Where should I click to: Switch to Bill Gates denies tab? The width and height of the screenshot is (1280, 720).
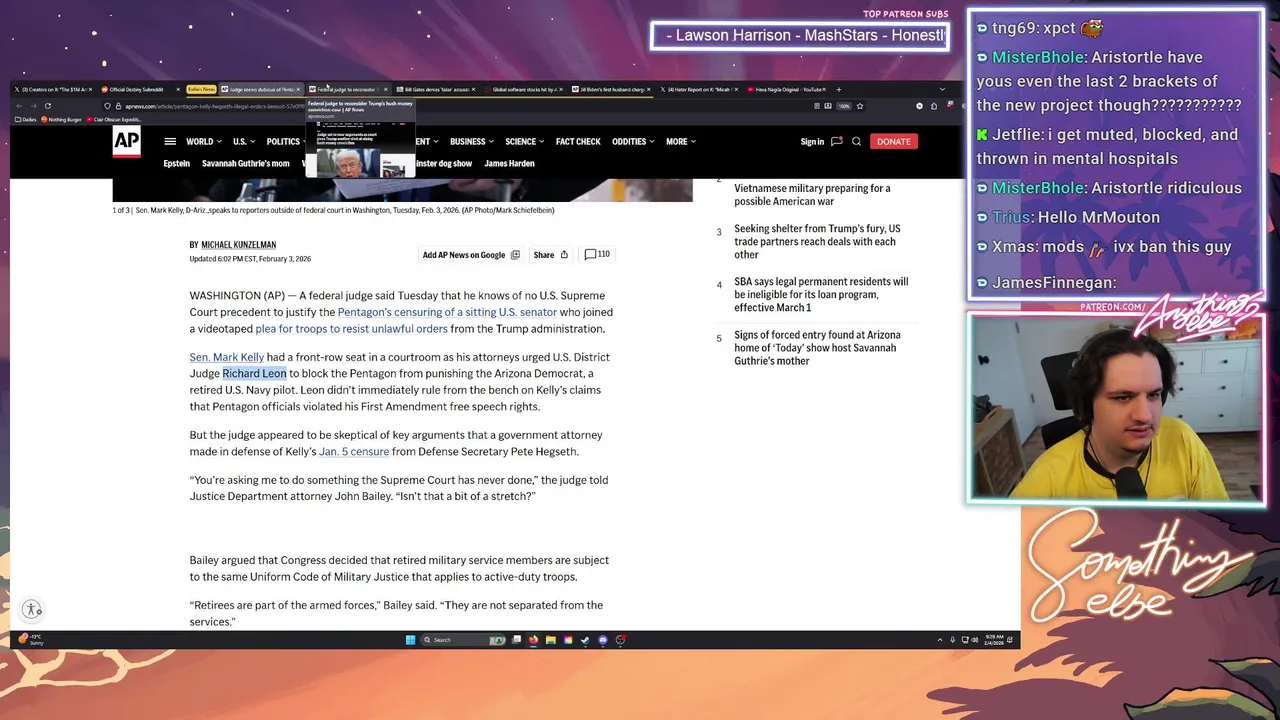tap(436, 90)
